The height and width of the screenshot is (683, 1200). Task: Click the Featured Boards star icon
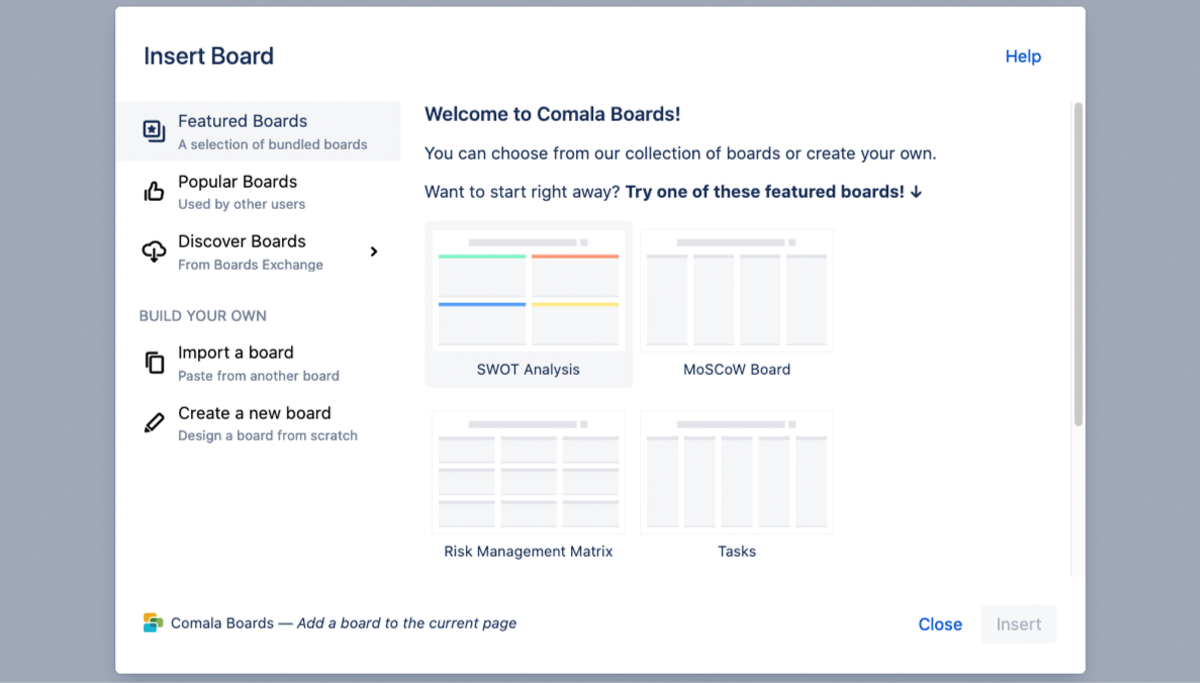point(154,131)
